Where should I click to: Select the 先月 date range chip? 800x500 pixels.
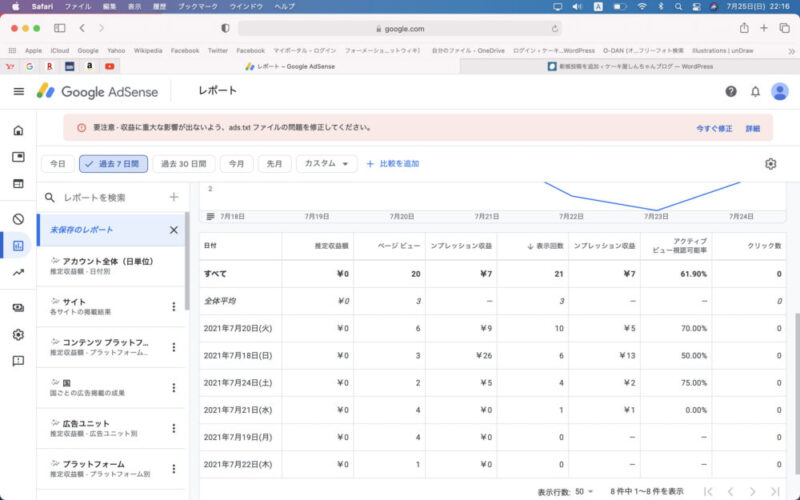tap(274, 164)
